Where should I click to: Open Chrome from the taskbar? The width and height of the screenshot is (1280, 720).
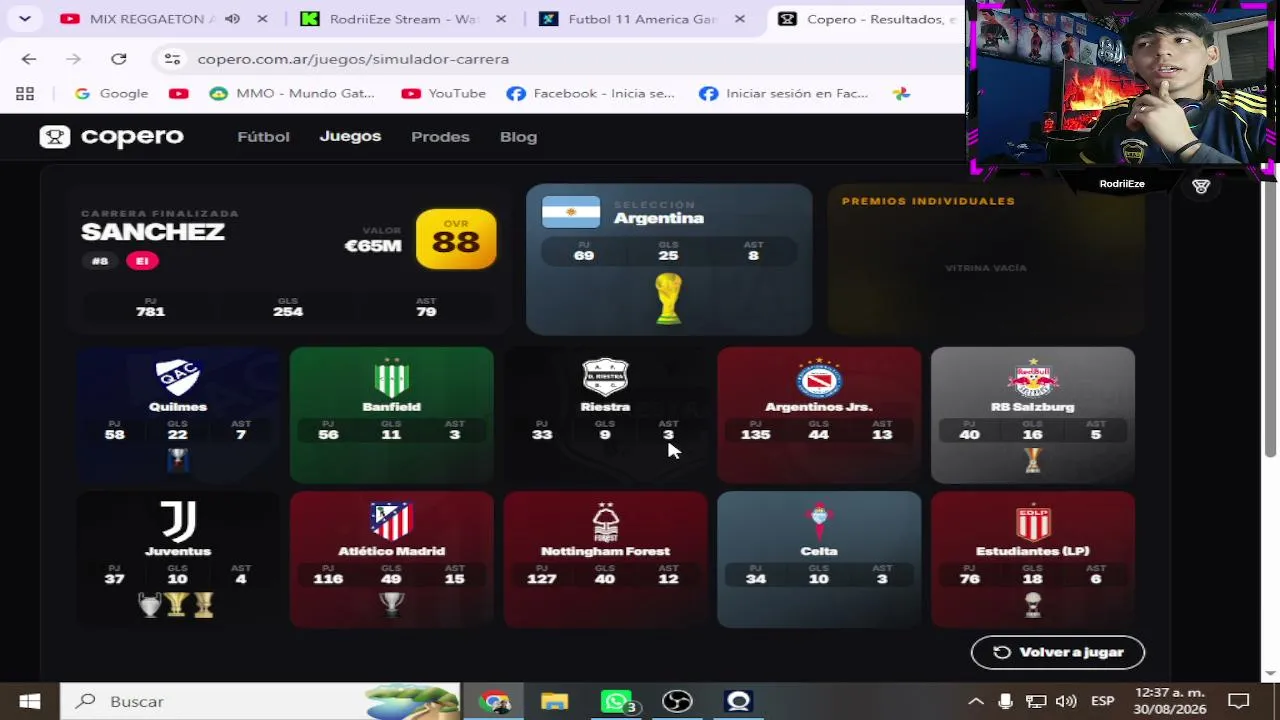click(x=494, y=701)
